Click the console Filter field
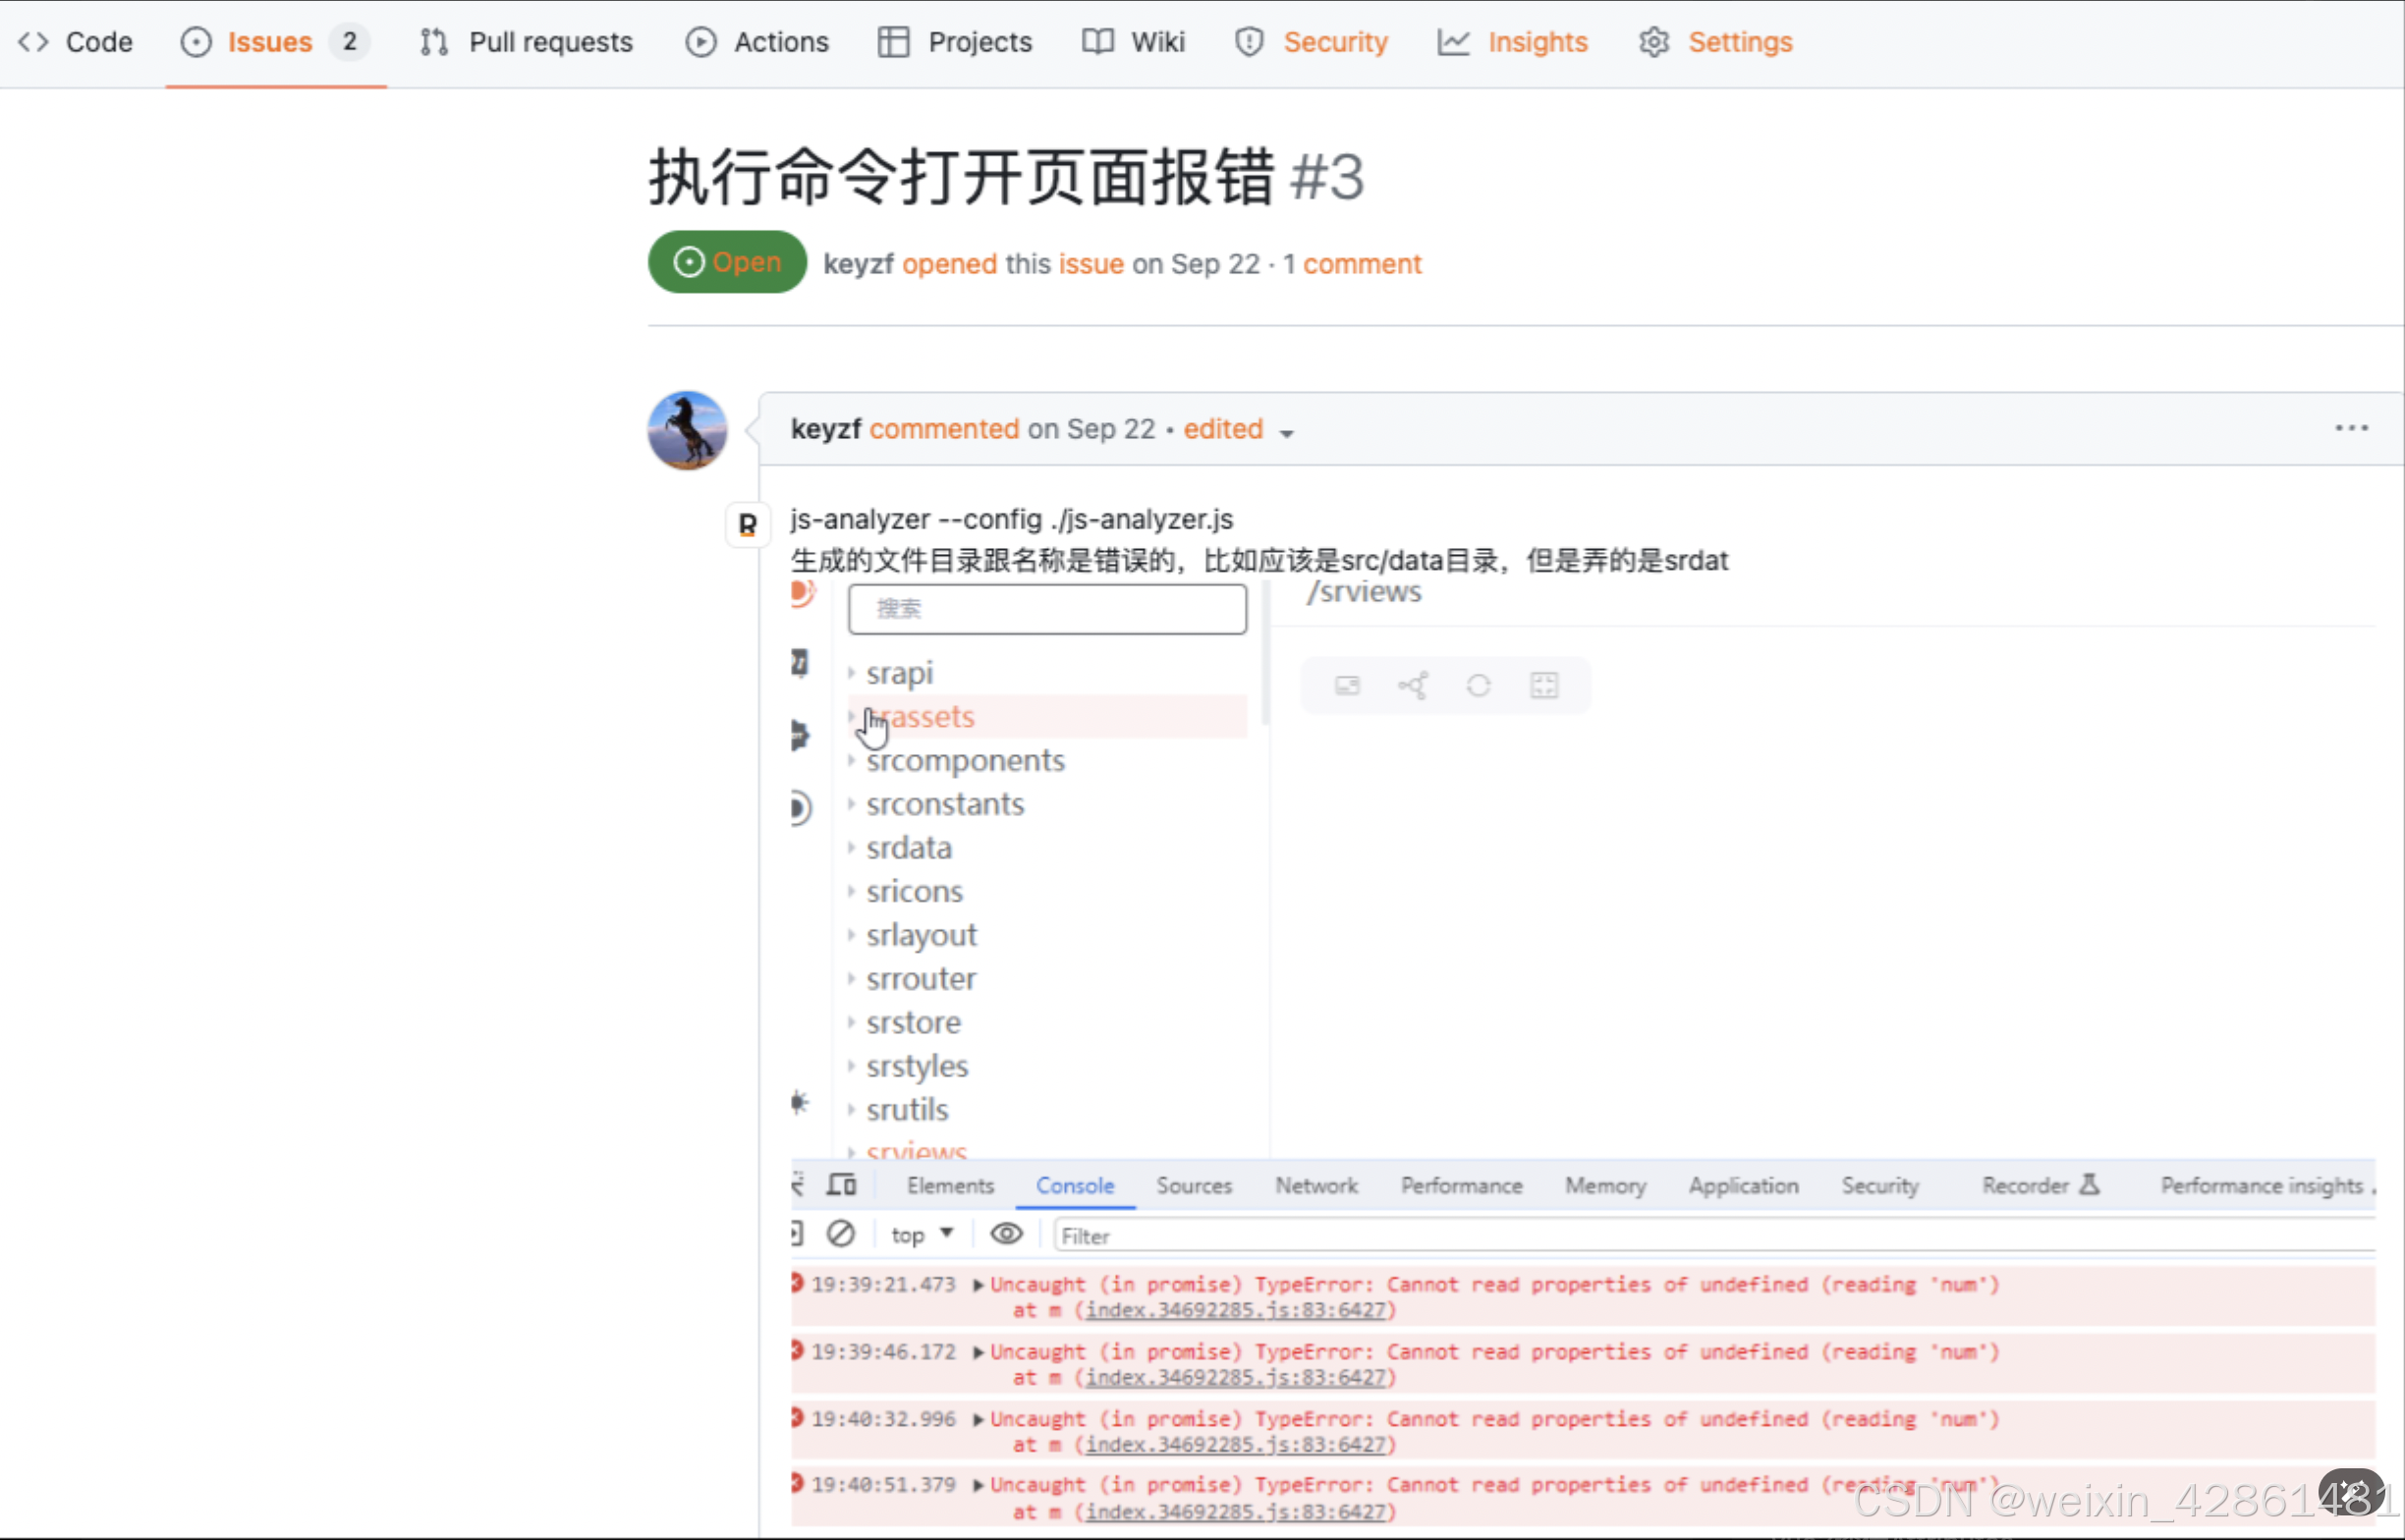 (1715, 1236)
